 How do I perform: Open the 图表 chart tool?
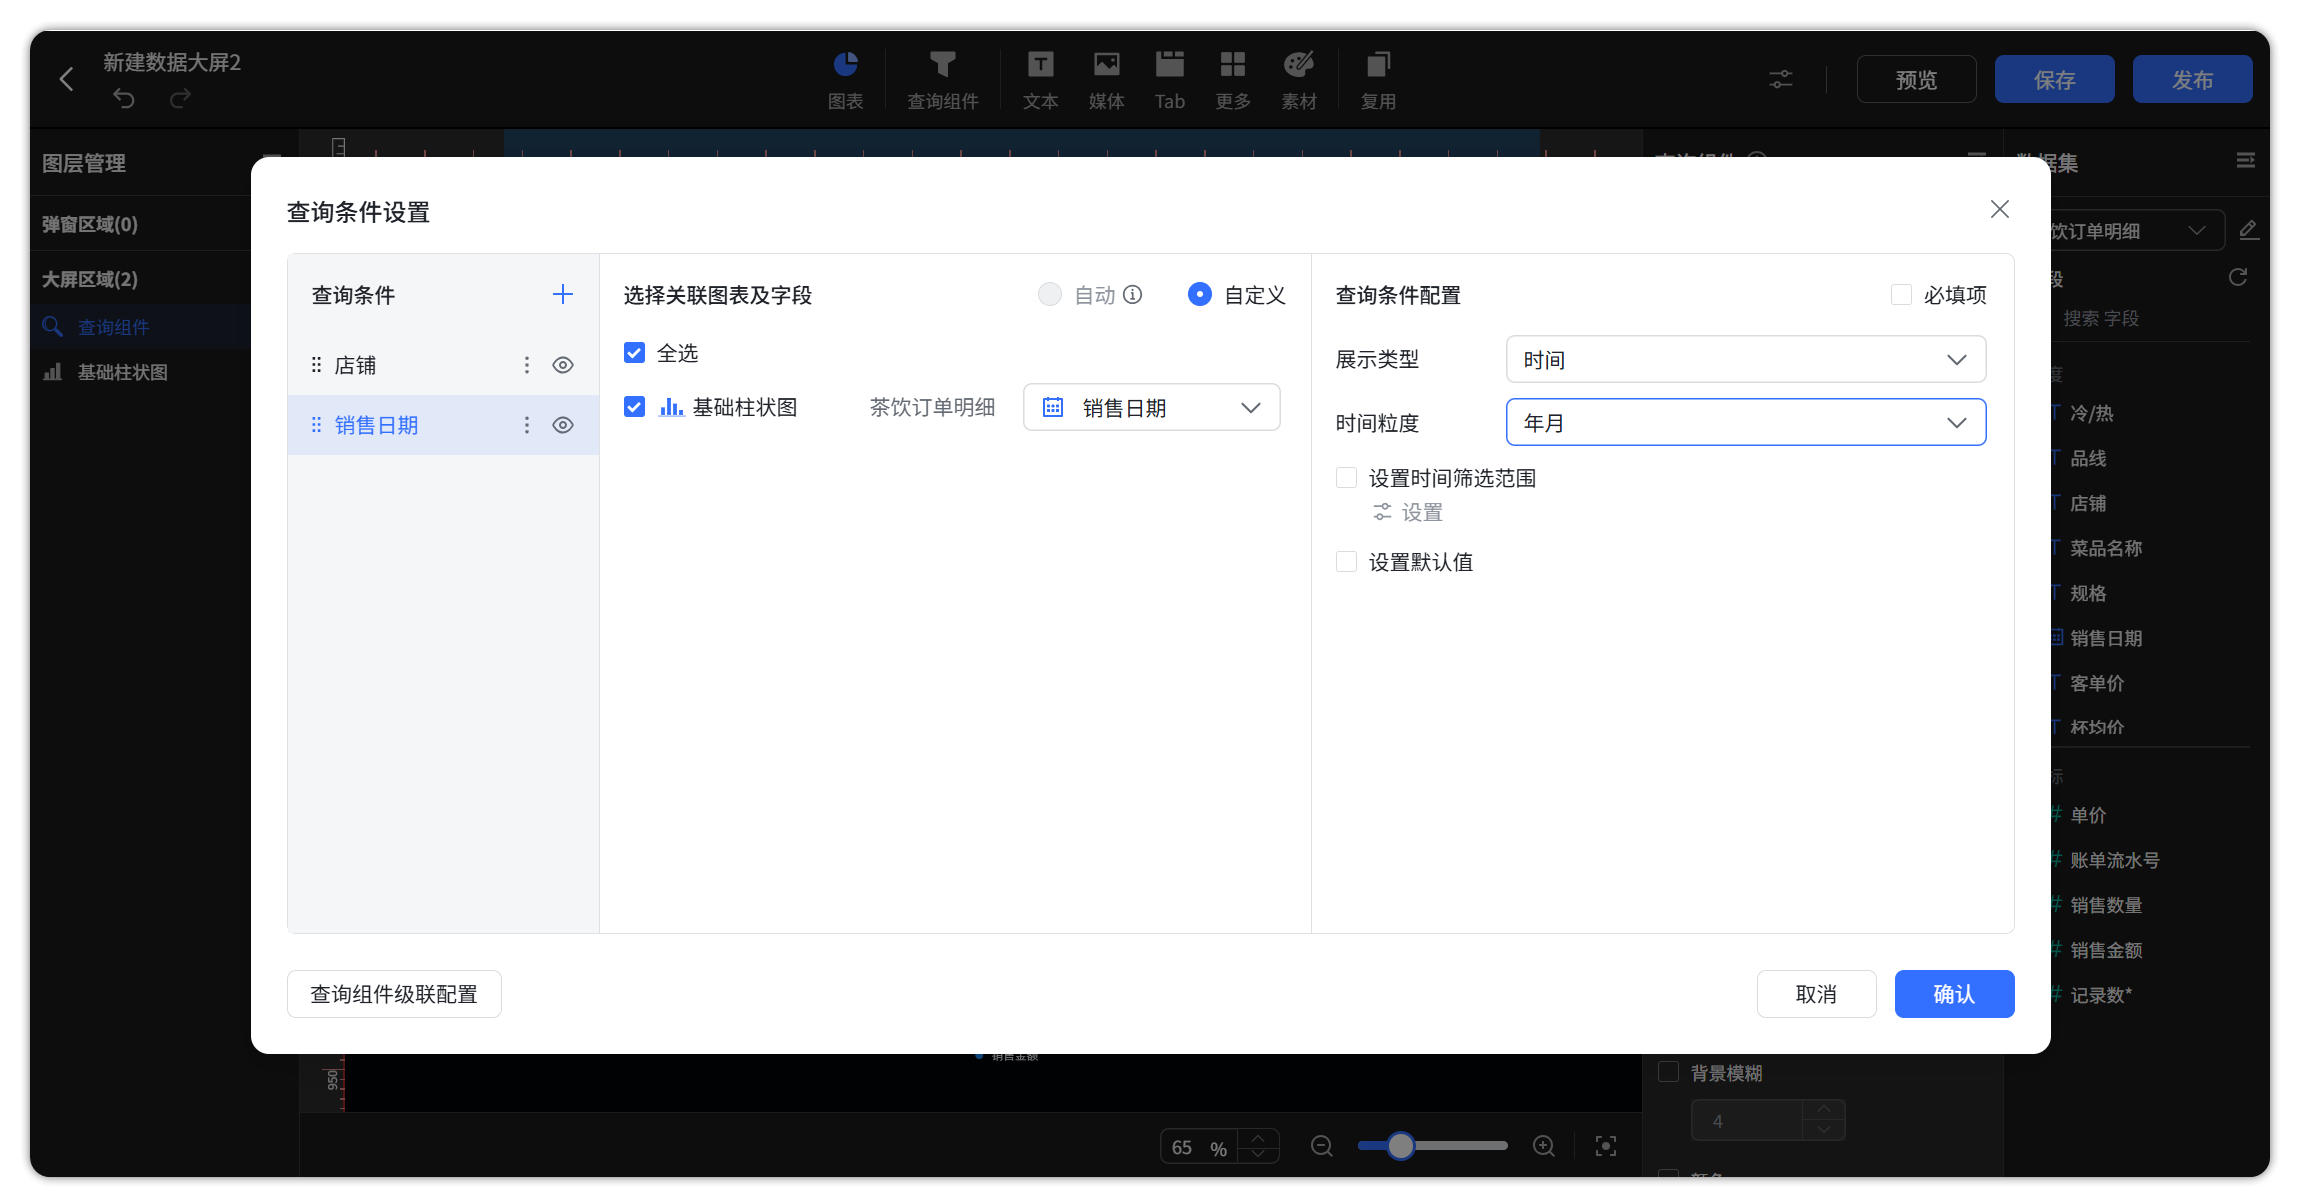tap(846, 80)
